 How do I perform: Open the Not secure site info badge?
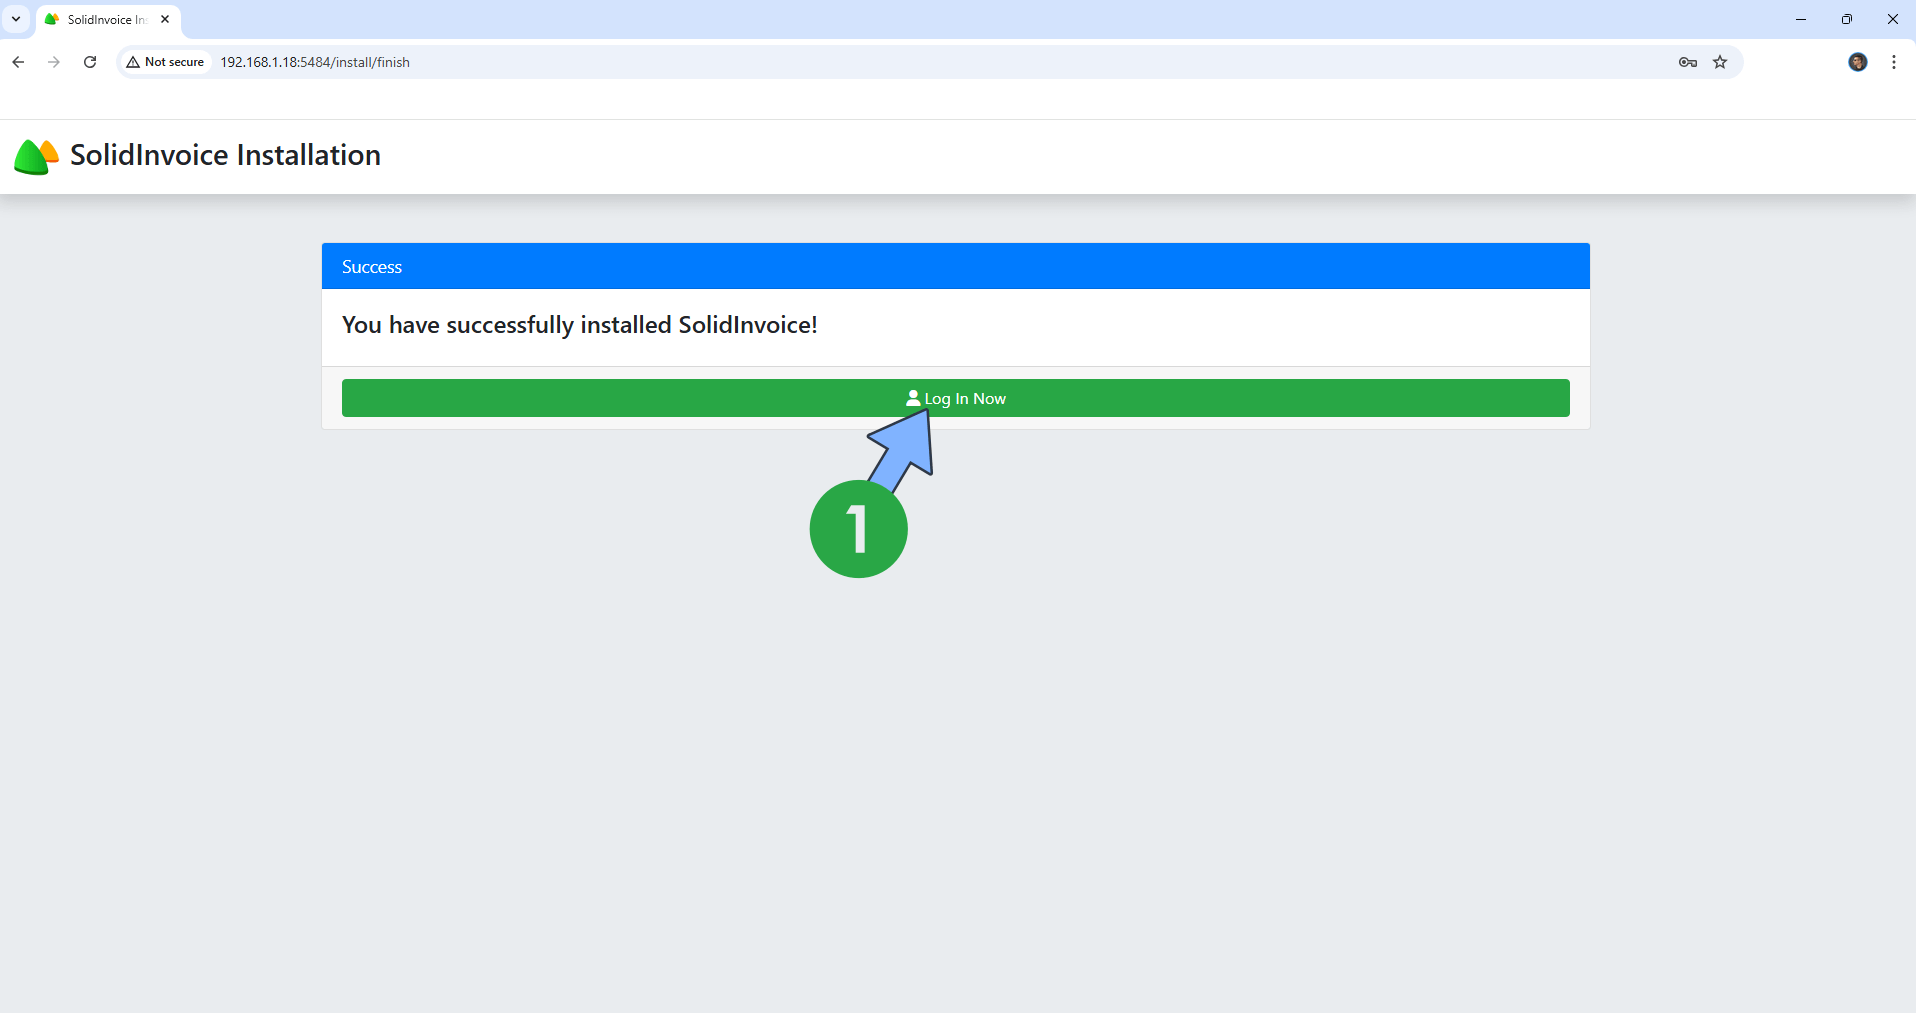click(165, 62)
